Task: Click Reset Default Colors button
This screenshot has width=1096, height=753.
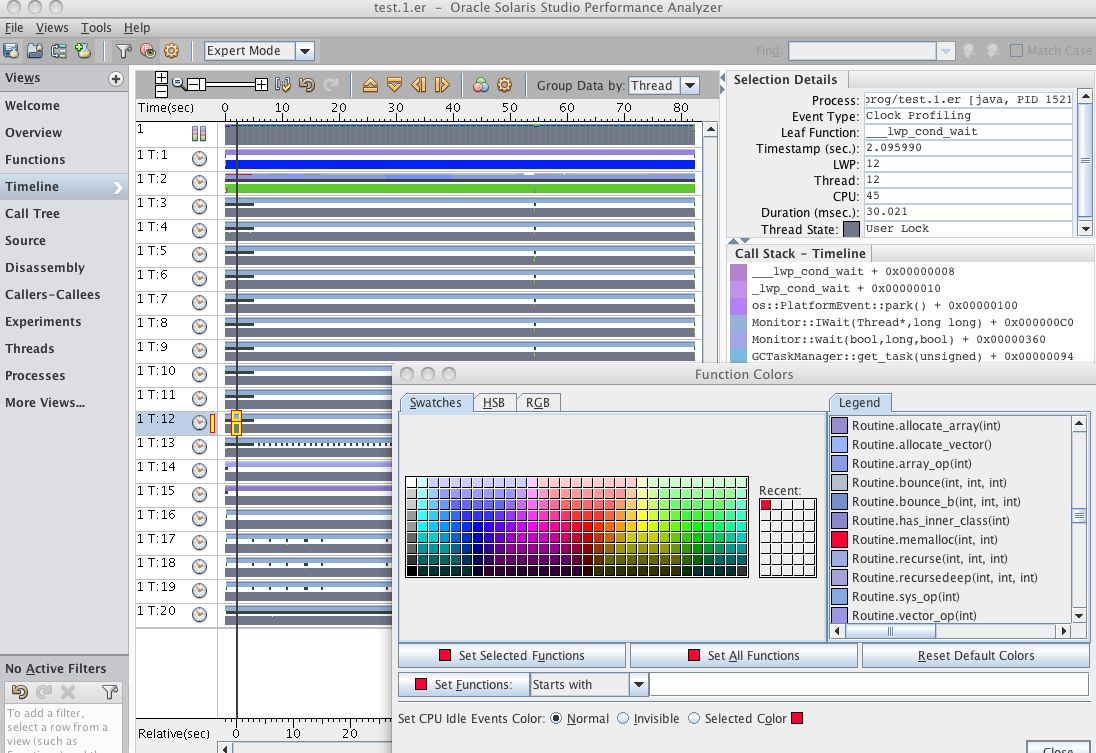Action: click(976, 655)
